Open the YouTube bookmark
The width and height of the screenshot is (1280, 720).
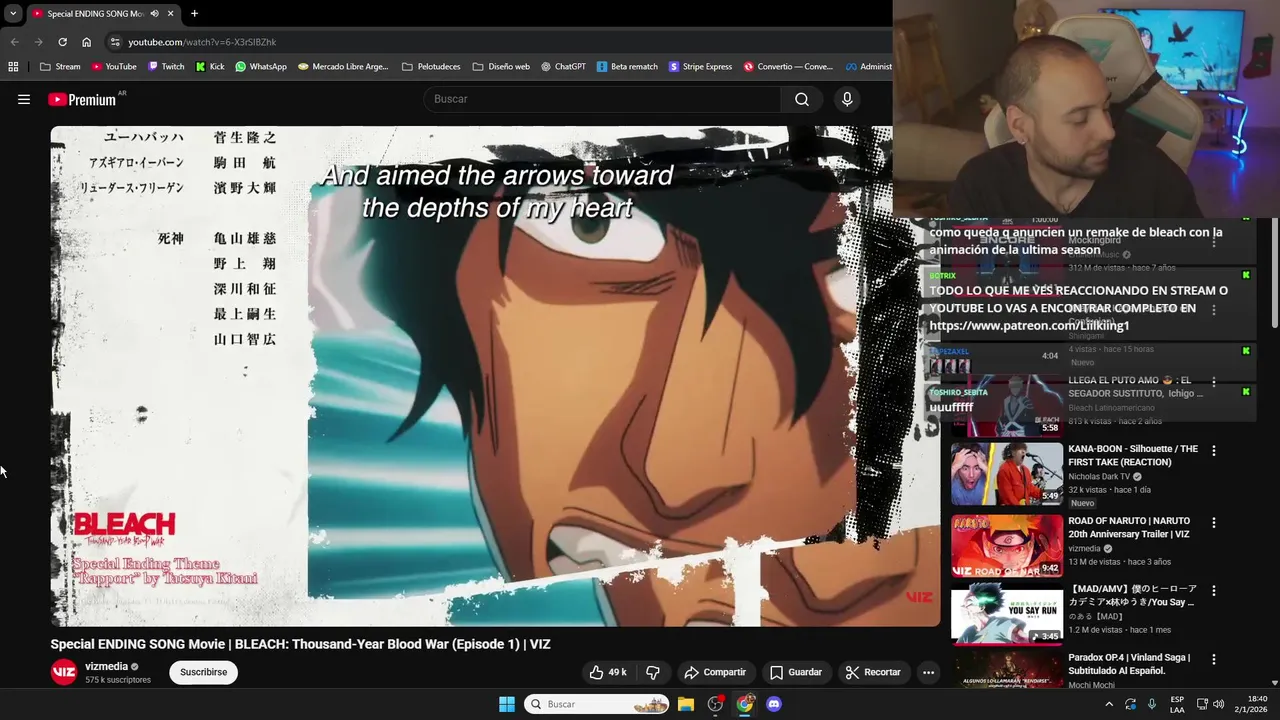[x=114, y=67]
